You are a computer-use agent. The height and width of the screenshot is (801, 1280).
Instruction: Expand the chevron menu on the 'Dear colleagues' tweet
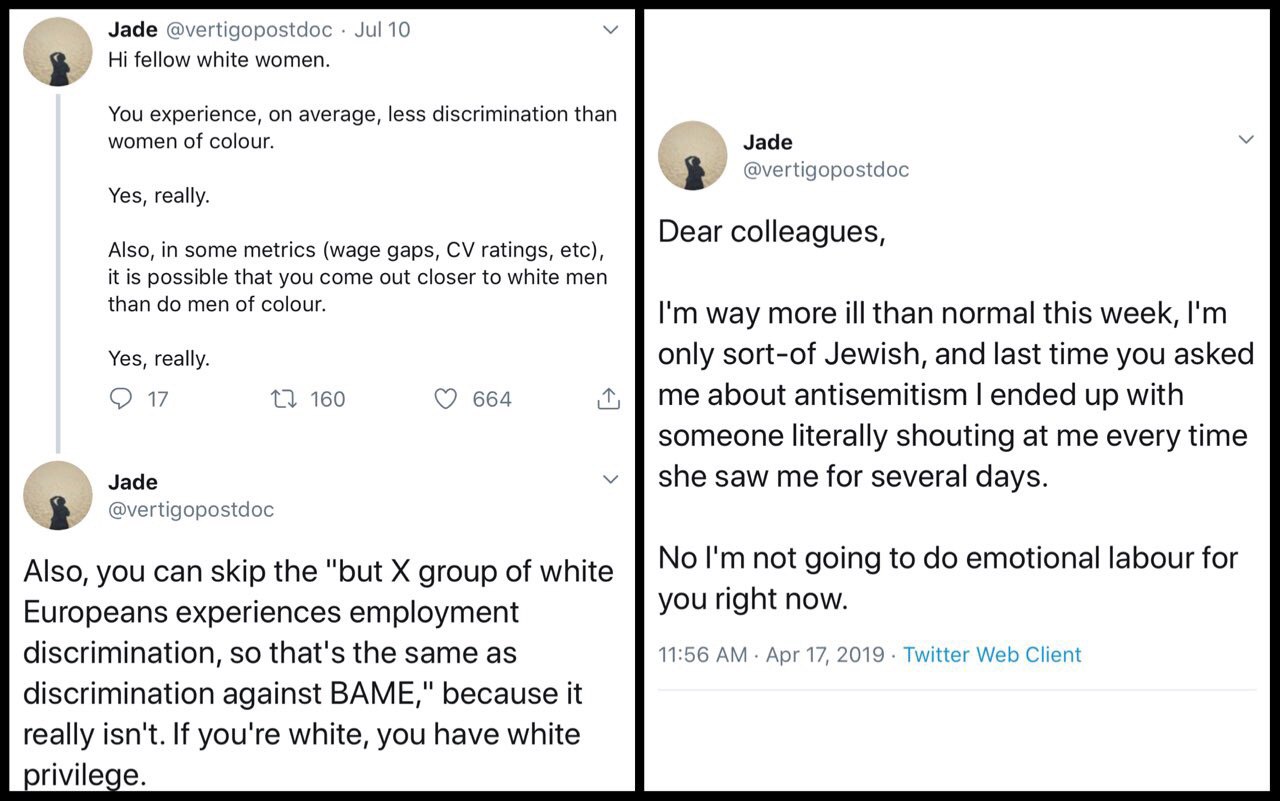coord(1246,140)
